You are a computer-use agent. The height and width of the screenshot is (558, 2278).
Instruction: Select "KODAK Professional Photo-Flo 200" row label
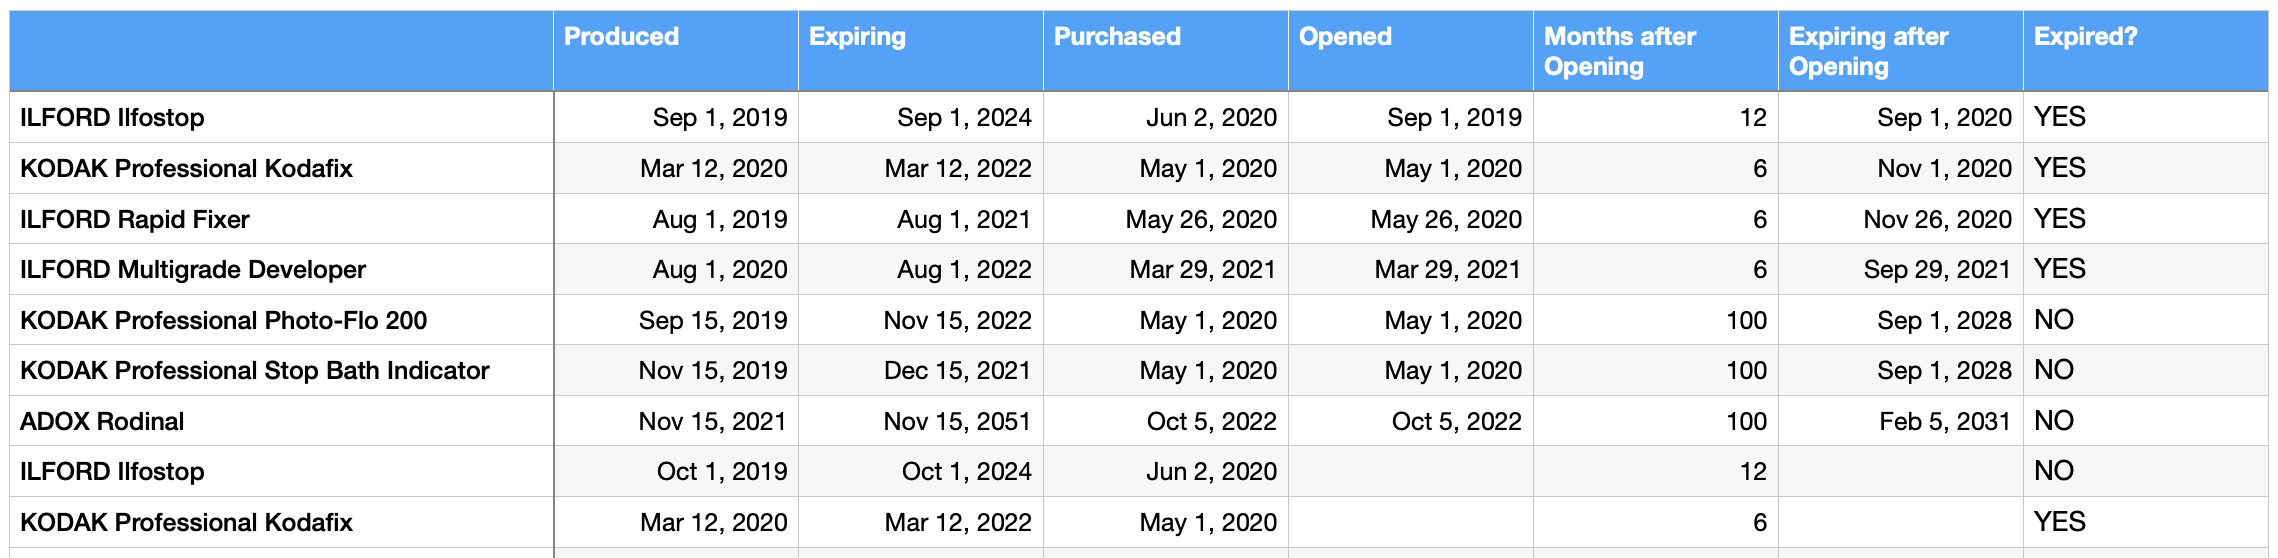(223, 320)
